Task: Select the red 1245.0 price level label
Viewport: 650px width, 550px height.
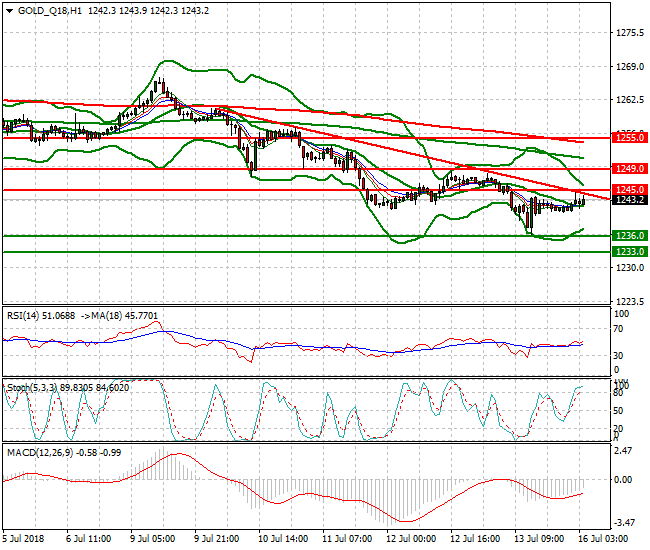Action: point(630,190)
